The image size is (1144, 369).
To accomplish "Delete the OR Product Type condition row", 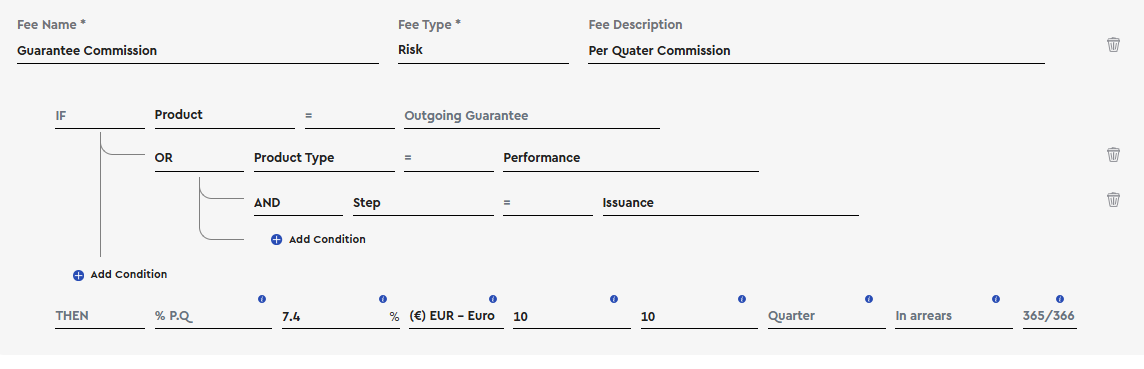I will tap(1113, 155).
